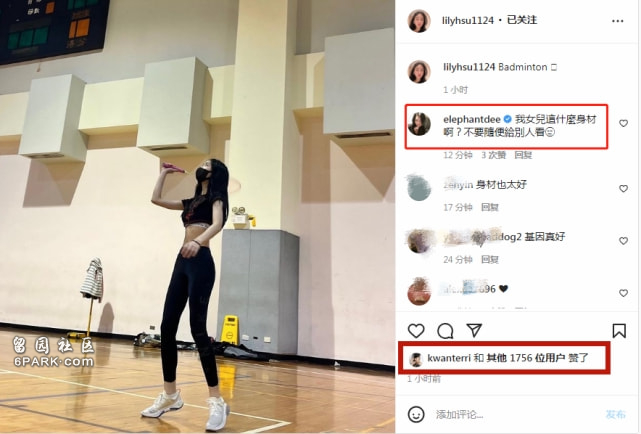
Task: Like the 身材也太好 comment
Action: 623,188
